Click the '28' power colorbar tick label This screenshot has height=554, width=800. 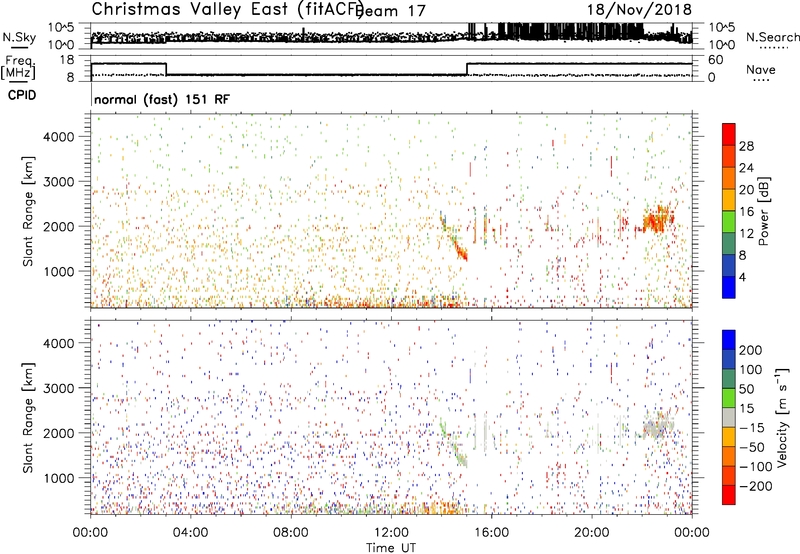(746, 146)
